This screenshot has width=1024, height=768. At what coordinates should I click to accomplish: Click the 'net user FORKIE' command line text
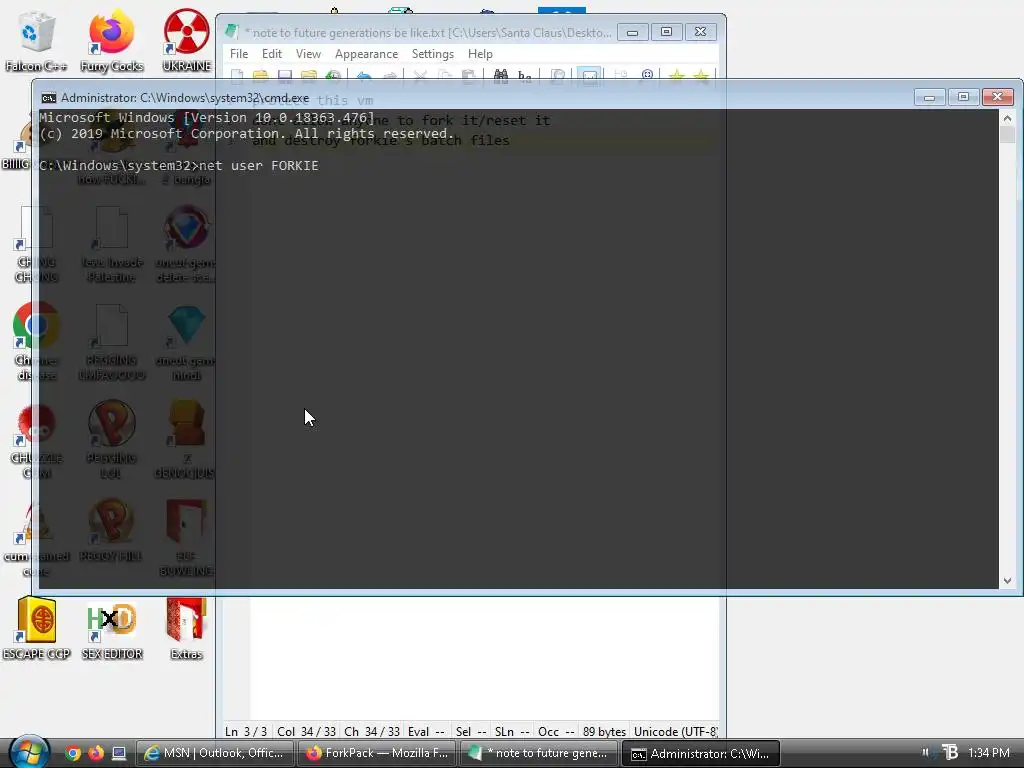(x=259, y=165)
